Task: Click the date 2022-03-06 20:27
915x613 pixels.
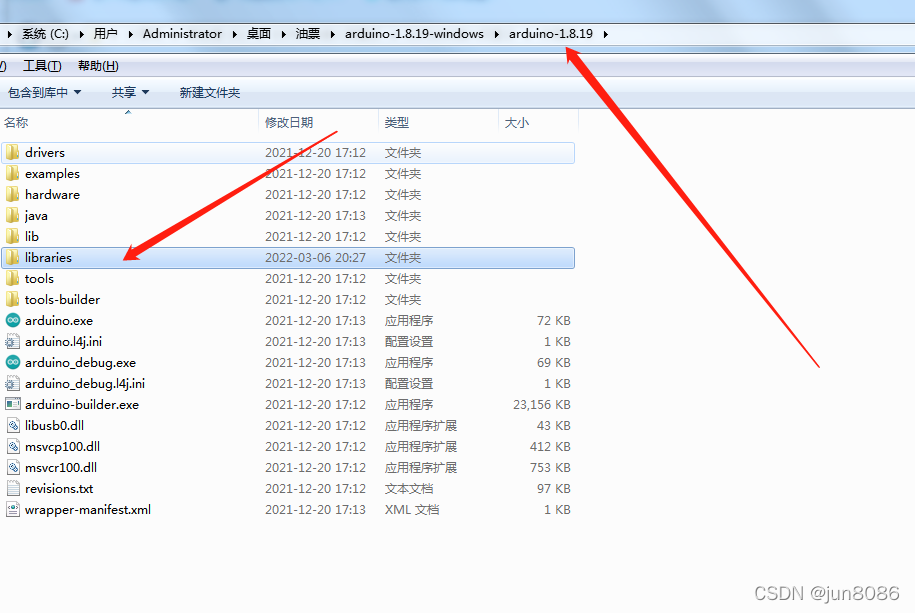Action: coord(315,257)
